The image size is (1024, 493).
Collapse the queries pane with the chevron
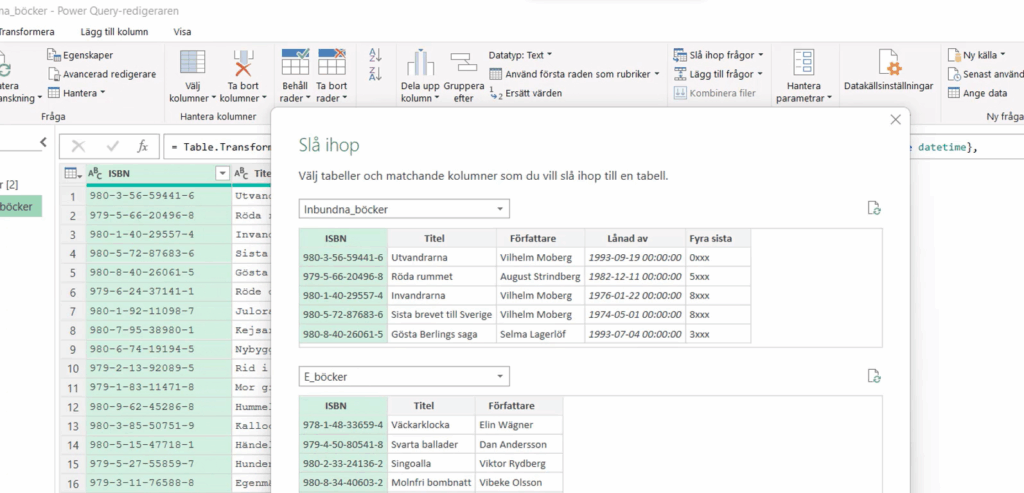[x=43, y=143]
